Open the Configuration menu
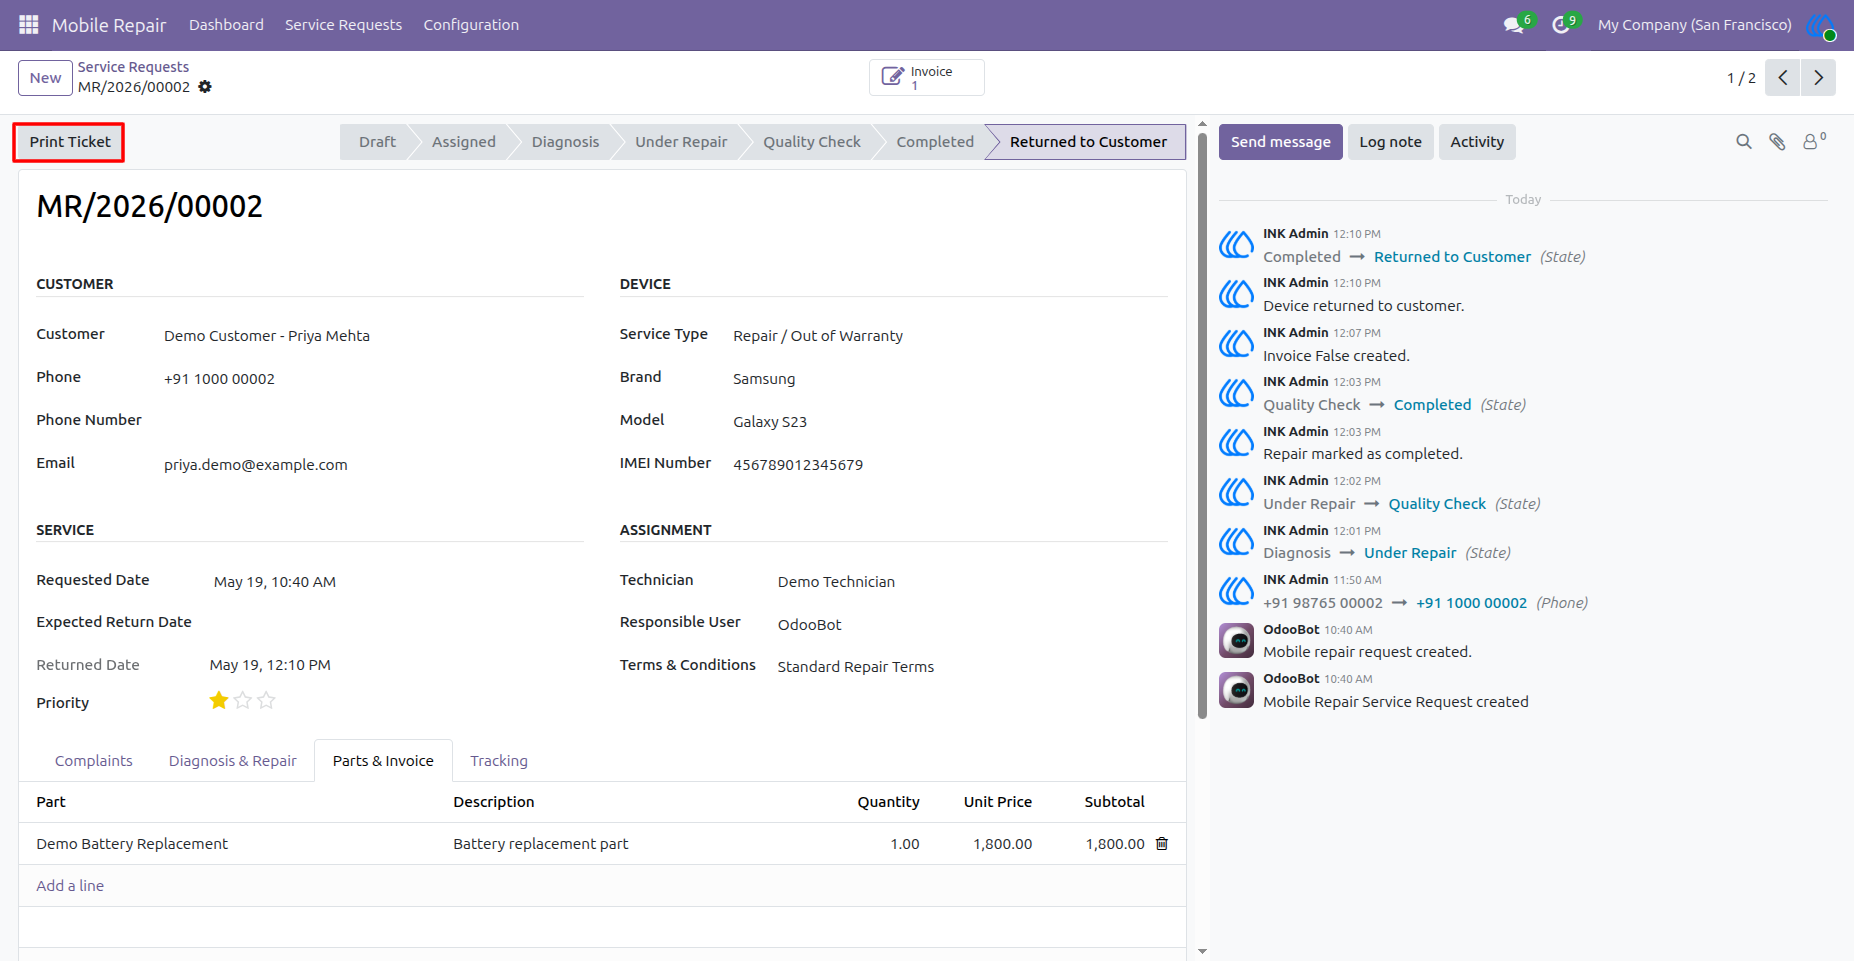Image resolution: width=1854 pixels, height=961 pixels. pyautogui.click(x=471, y=25)
